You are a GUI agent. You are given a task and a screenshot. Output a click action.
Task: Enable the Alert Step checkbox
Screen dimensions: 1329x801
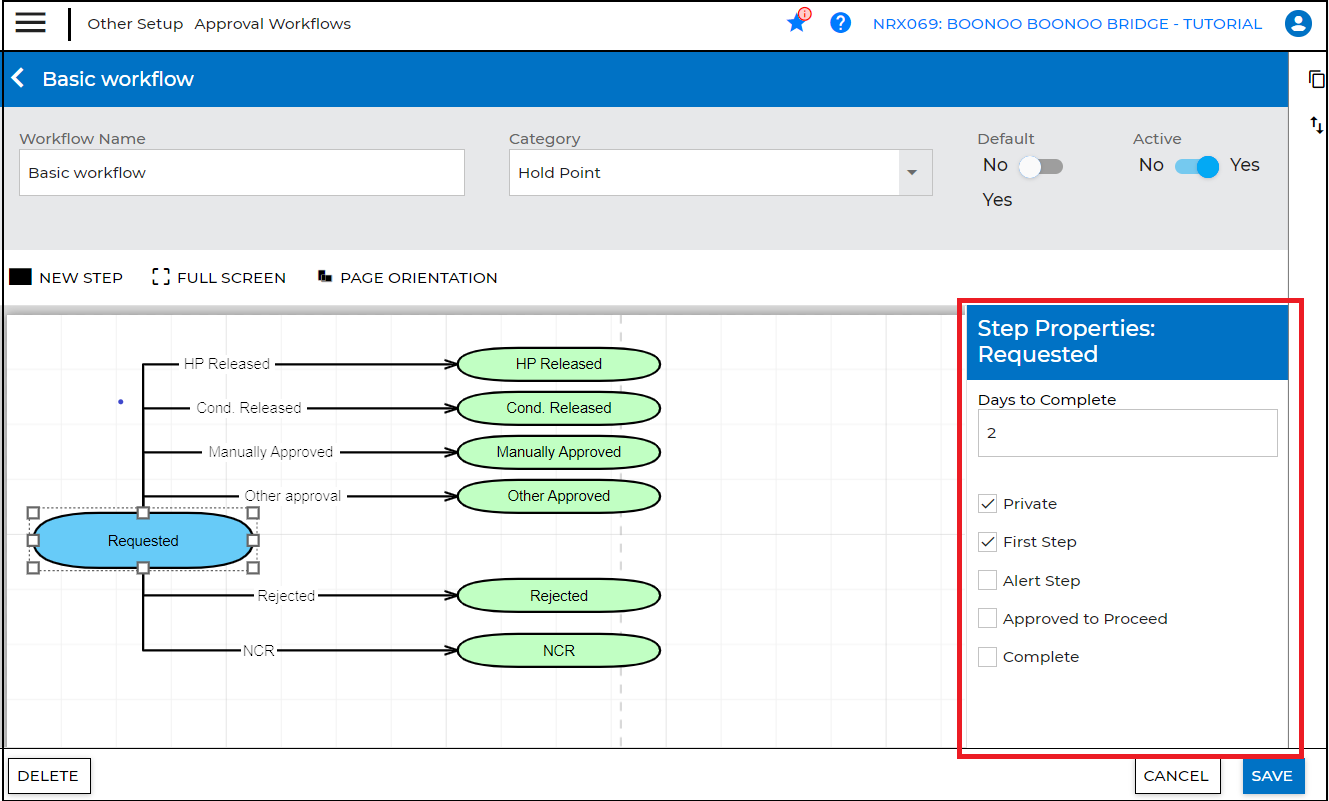[987, 581]
